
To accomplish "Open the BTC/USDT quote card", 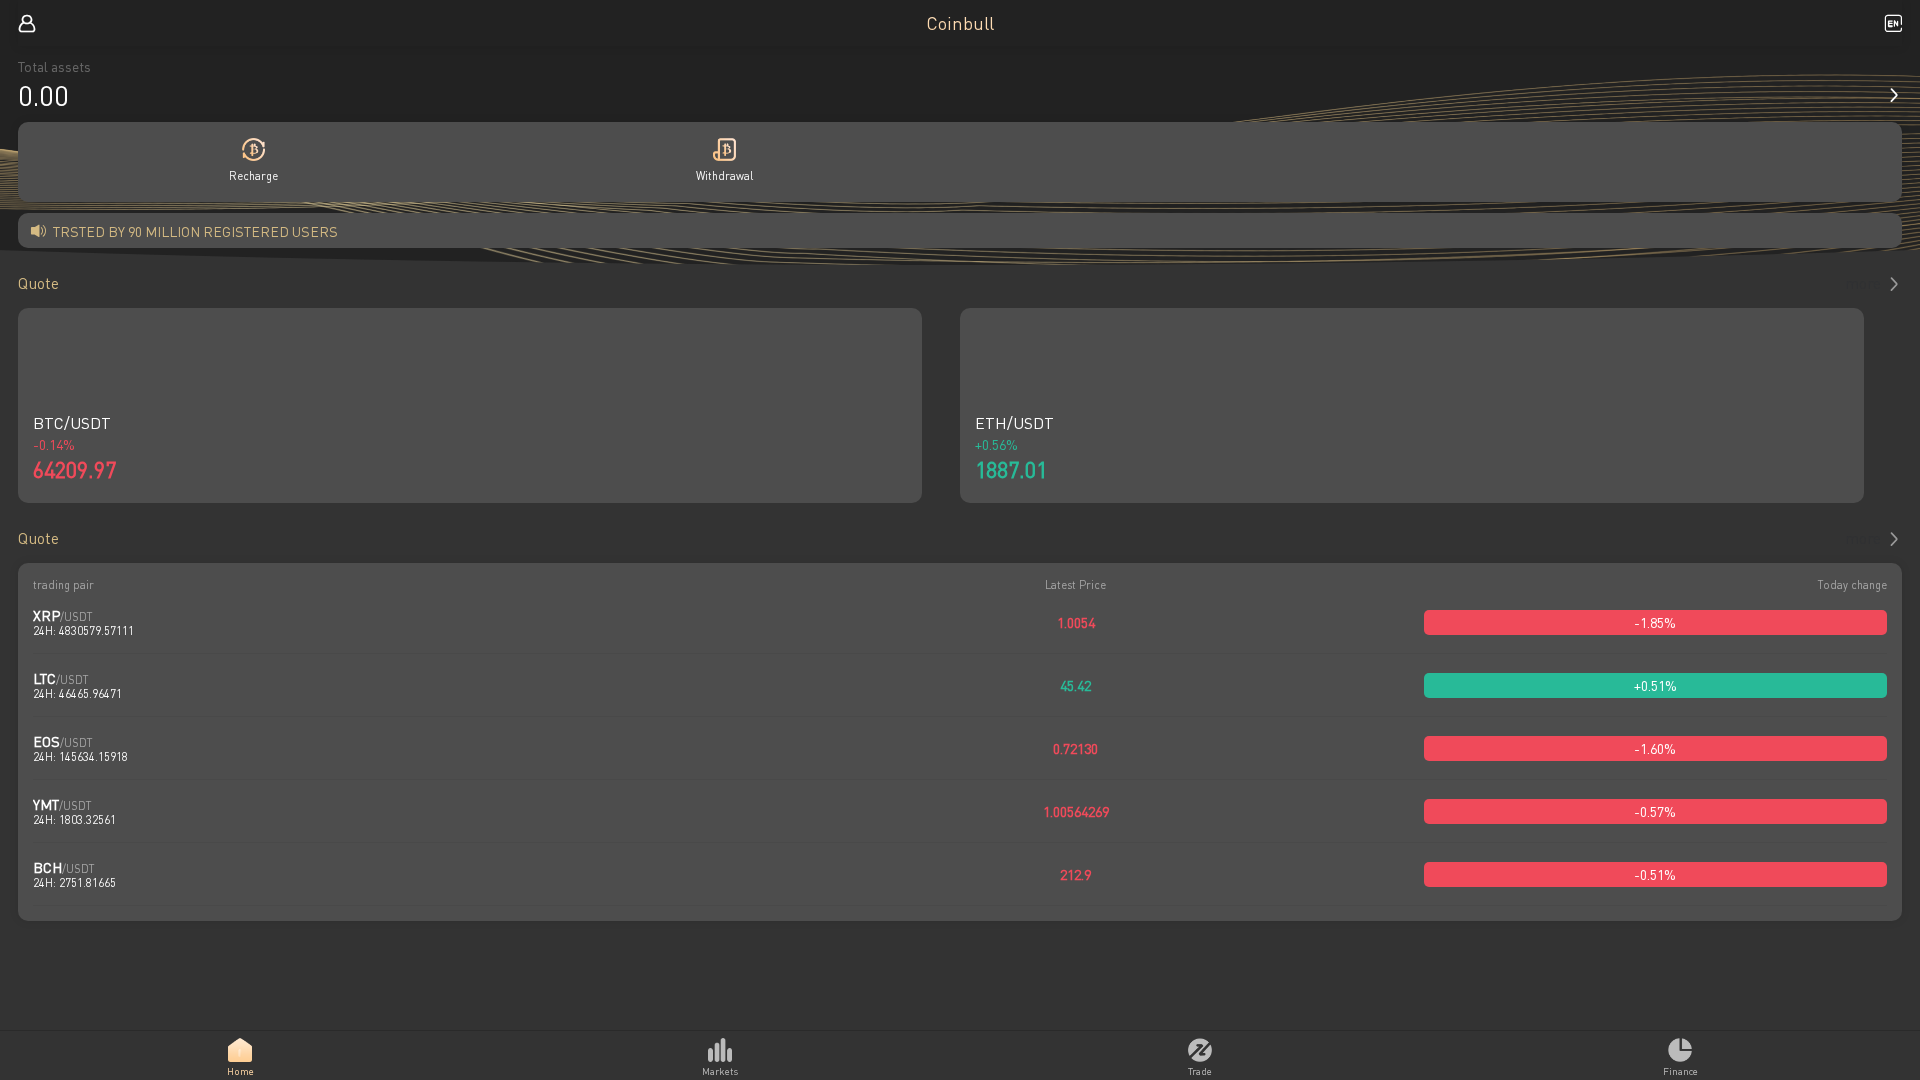I will 470,405.
